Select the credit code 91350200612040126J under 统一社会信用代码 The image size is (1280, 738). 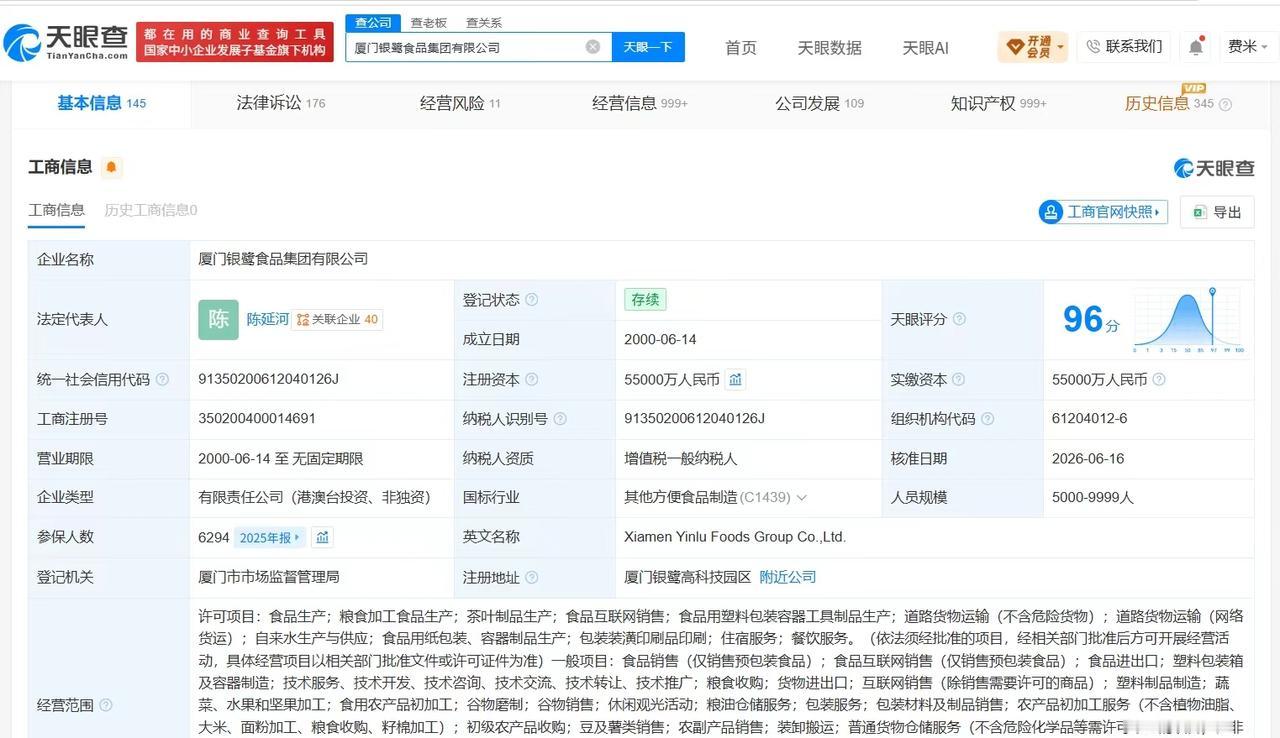click(x=269, y=379)
